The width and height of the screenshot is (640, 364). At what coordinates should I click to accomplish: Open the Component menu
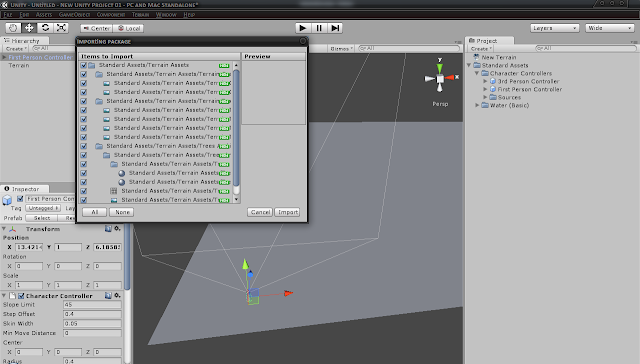(x=111, y=15)
